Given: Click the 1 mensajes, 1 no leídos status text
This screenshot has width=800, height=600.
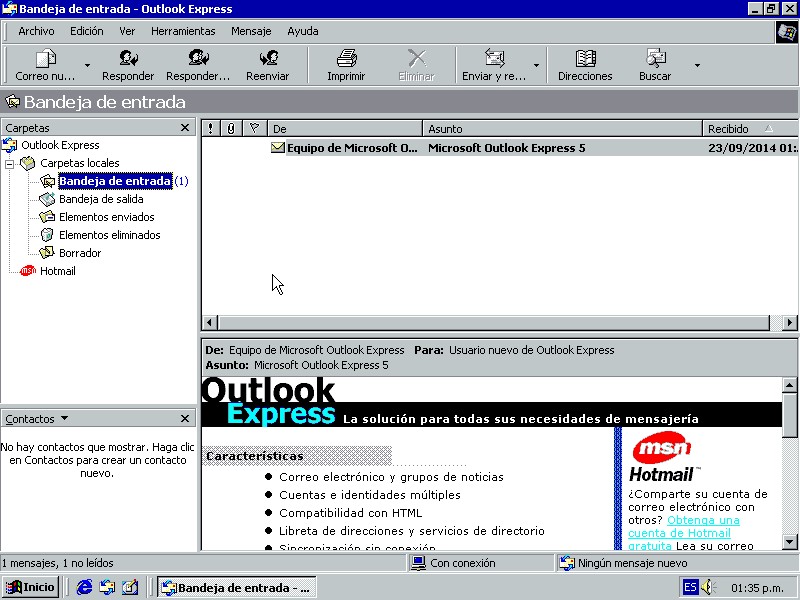Looking at the screenshot, I should tap(57, 563).
